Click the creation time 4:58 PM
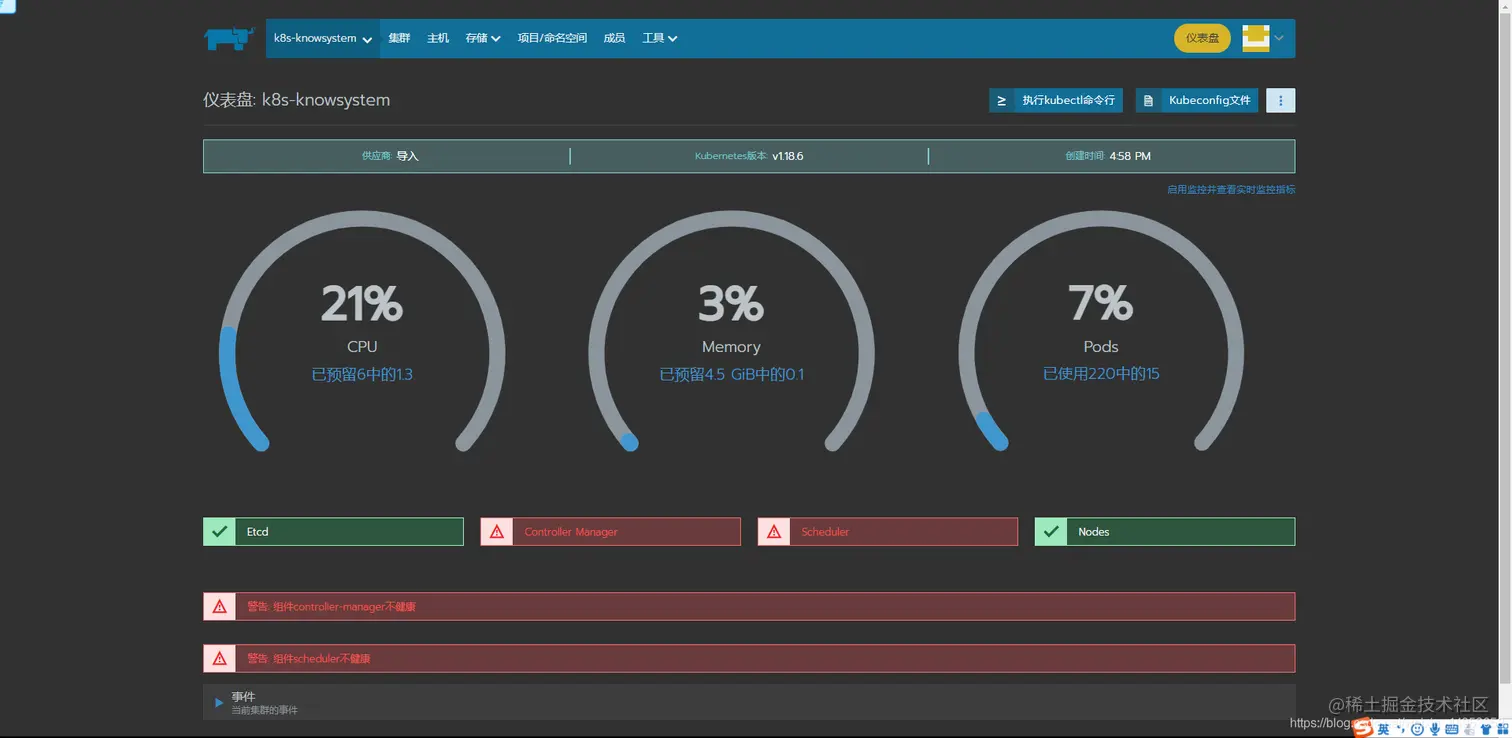 coord(1130,156)
